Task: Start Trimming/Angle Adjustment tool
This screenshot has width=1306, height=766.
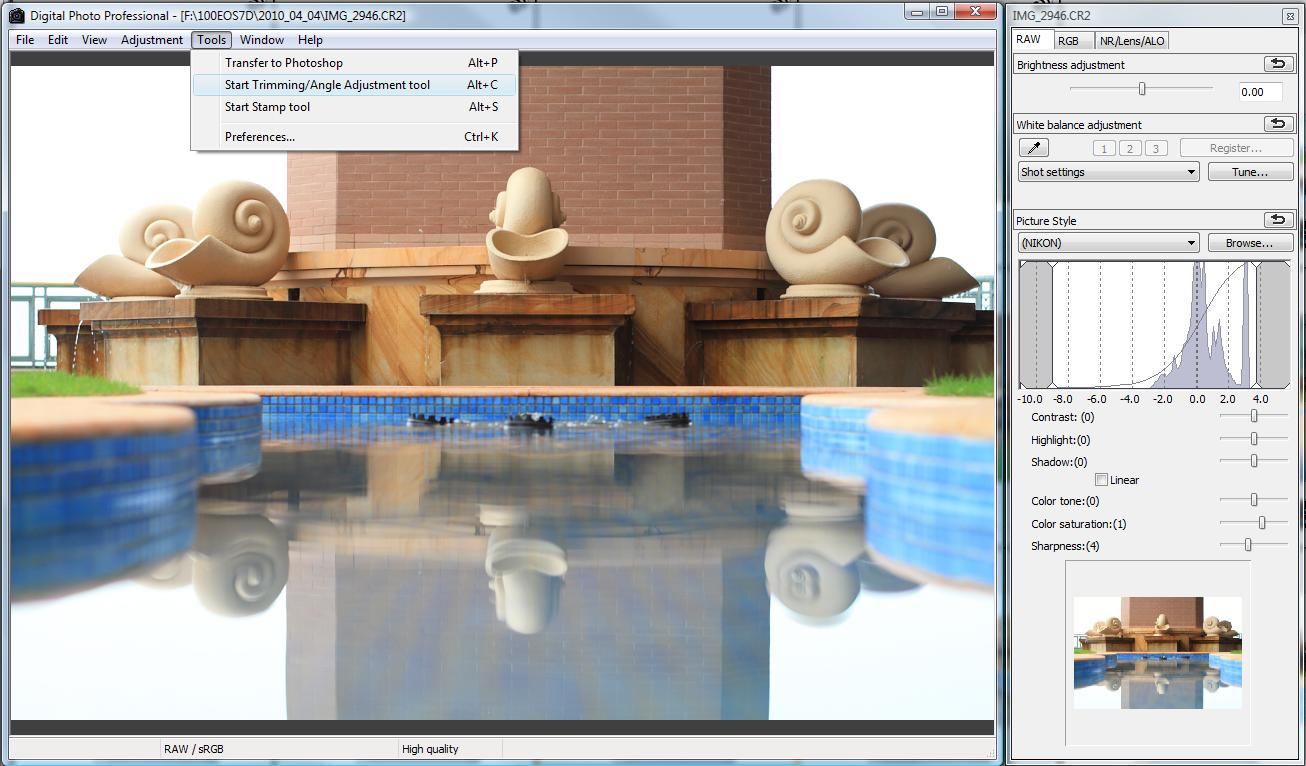Action: (355, 85)
